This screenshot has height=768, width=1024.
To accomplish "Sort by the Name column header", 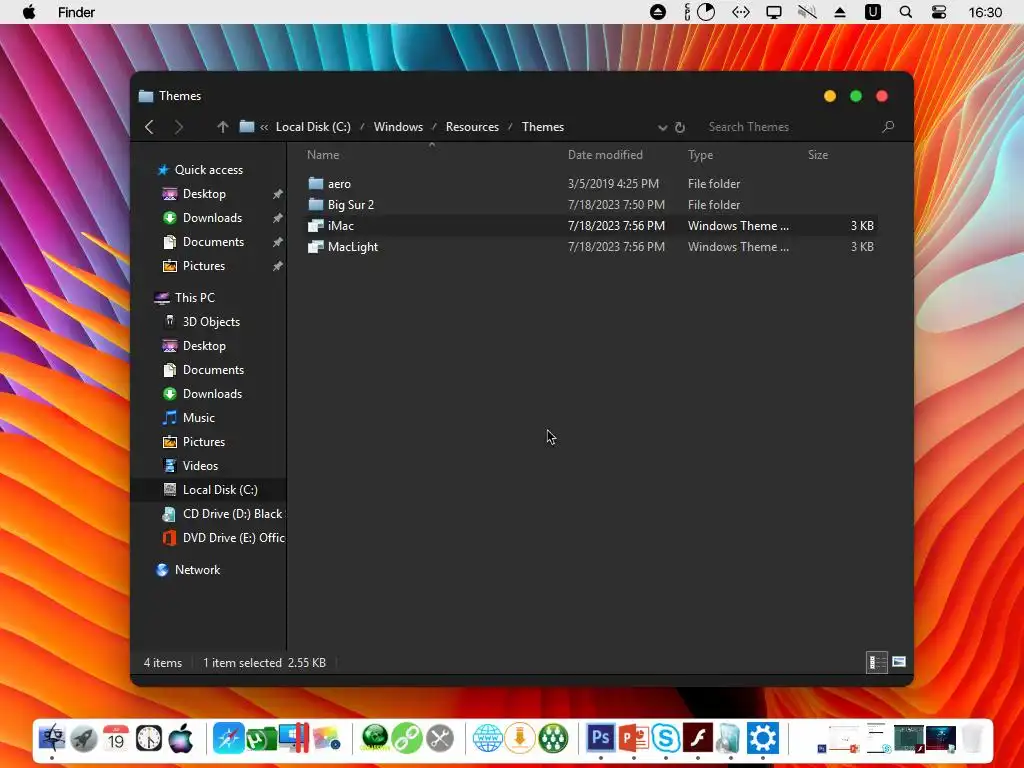I will tap(323, 155).
